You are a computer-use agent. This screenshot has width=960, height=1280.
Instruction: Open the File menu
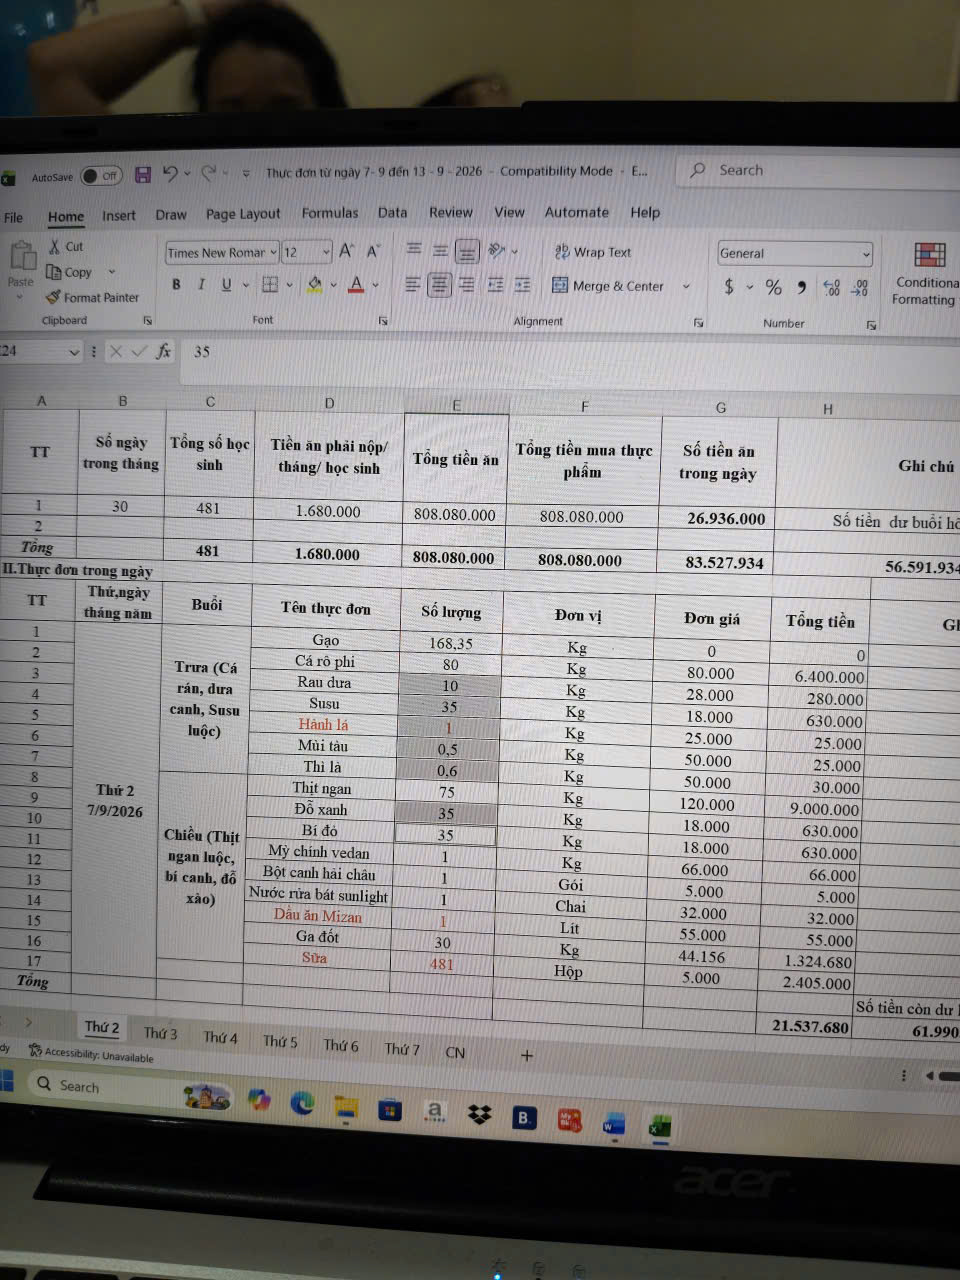tap(13, 217)
